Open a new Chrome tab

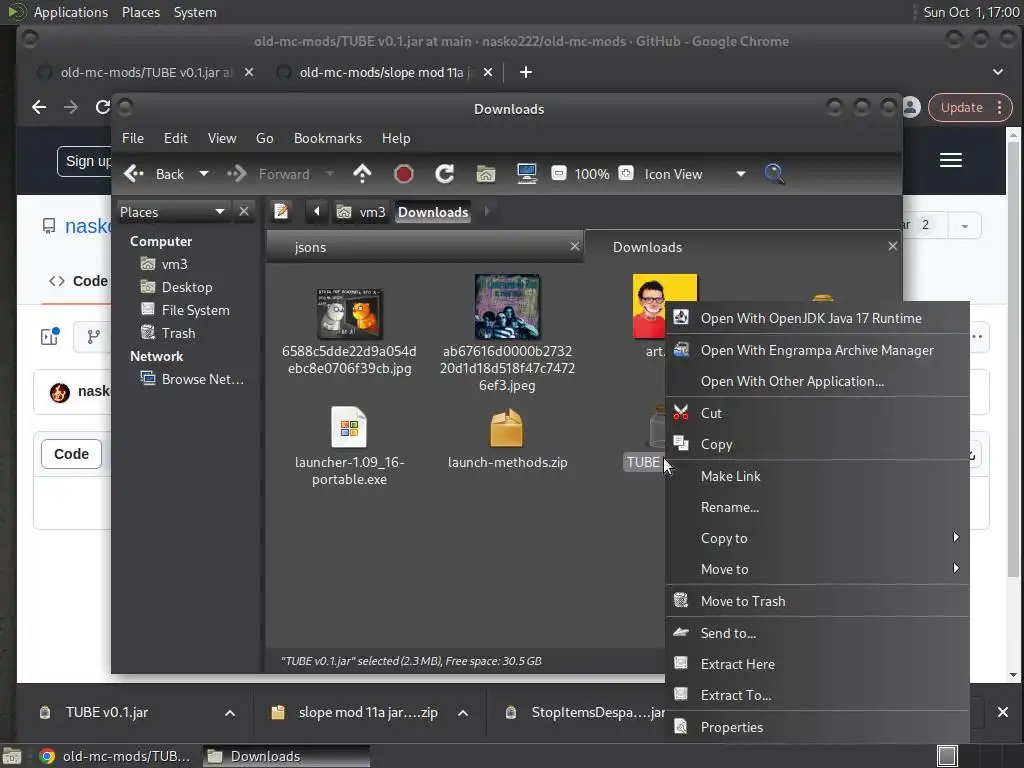(x=526, y=72)
